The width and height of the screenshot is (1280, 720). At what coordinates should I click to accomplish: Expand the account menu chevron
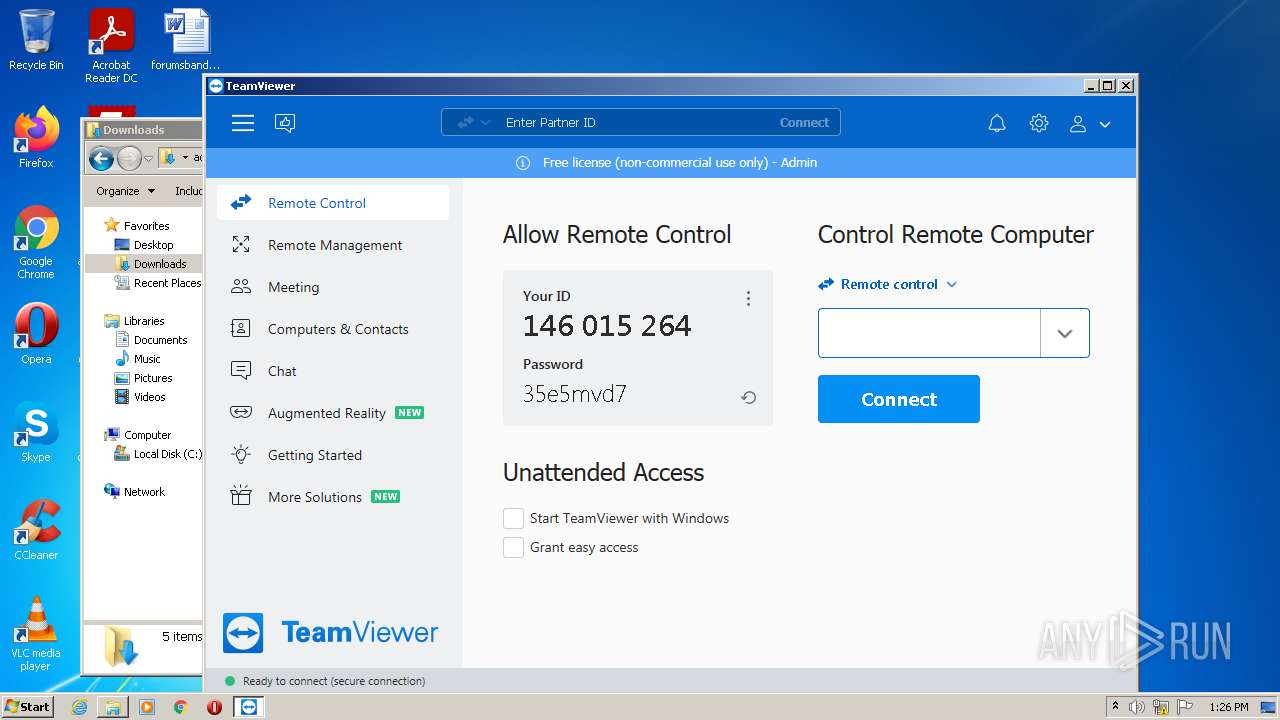1105,125
